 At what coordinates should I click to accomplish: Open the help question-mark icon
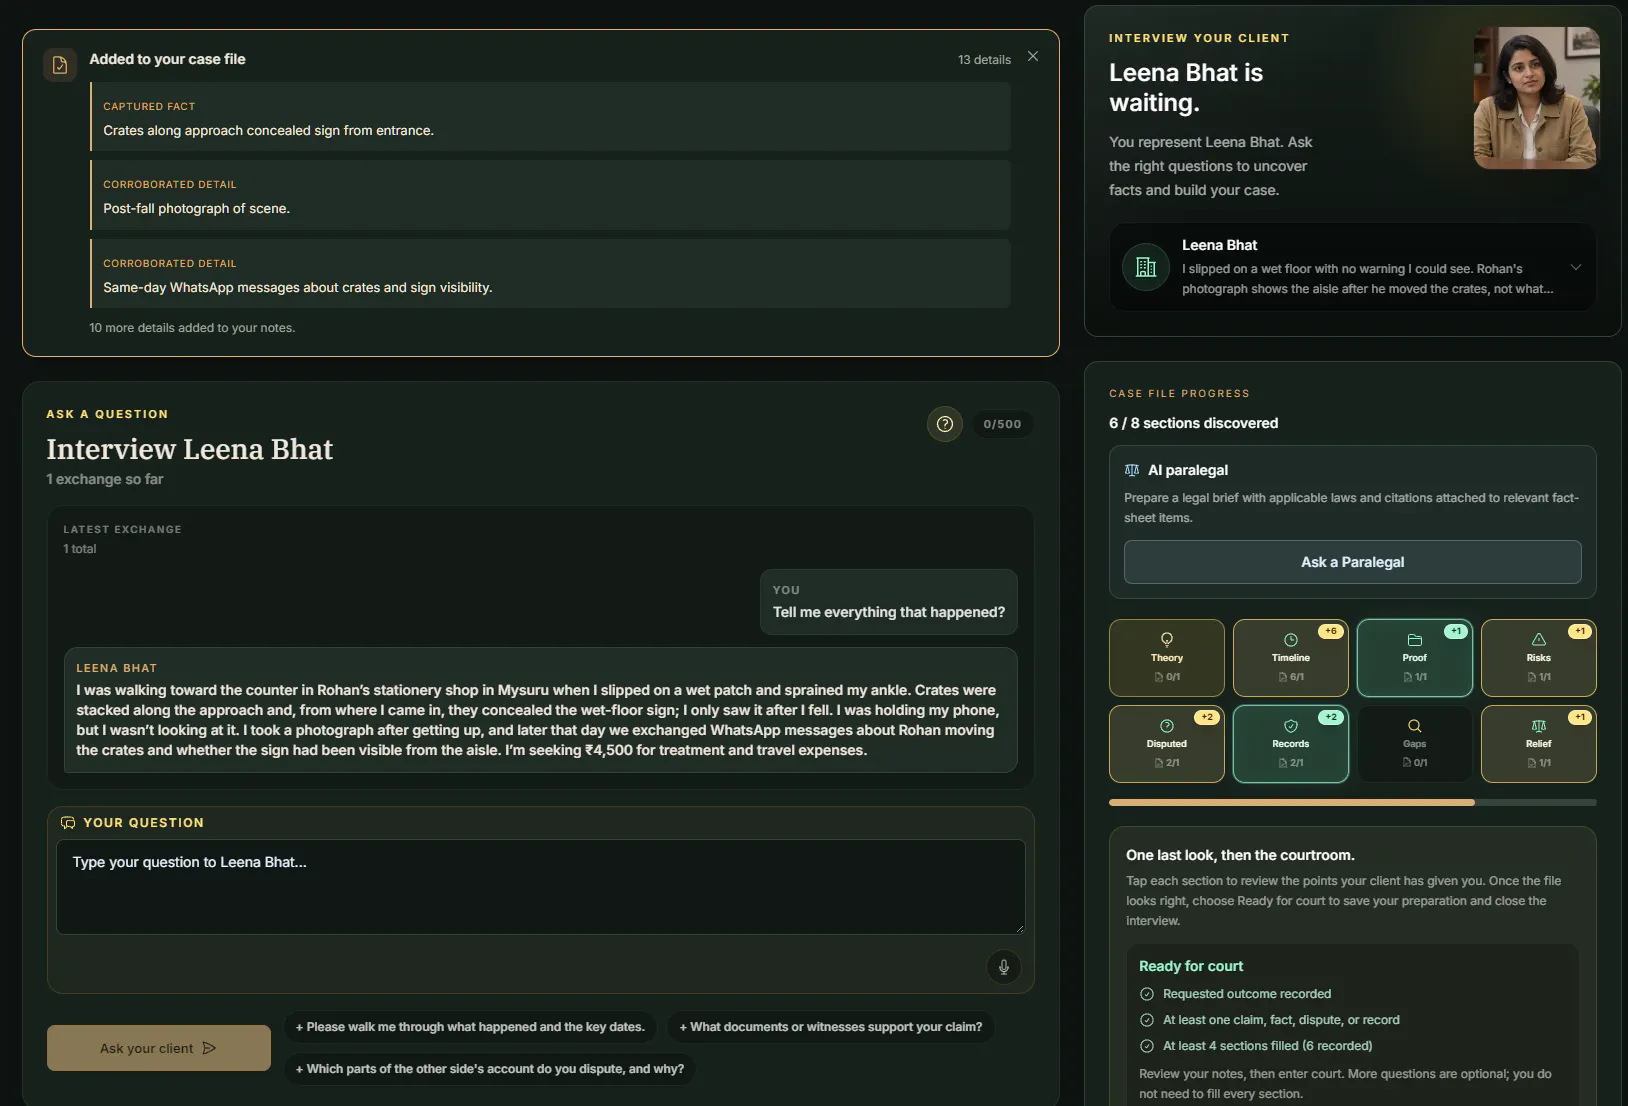click(945, 424)
